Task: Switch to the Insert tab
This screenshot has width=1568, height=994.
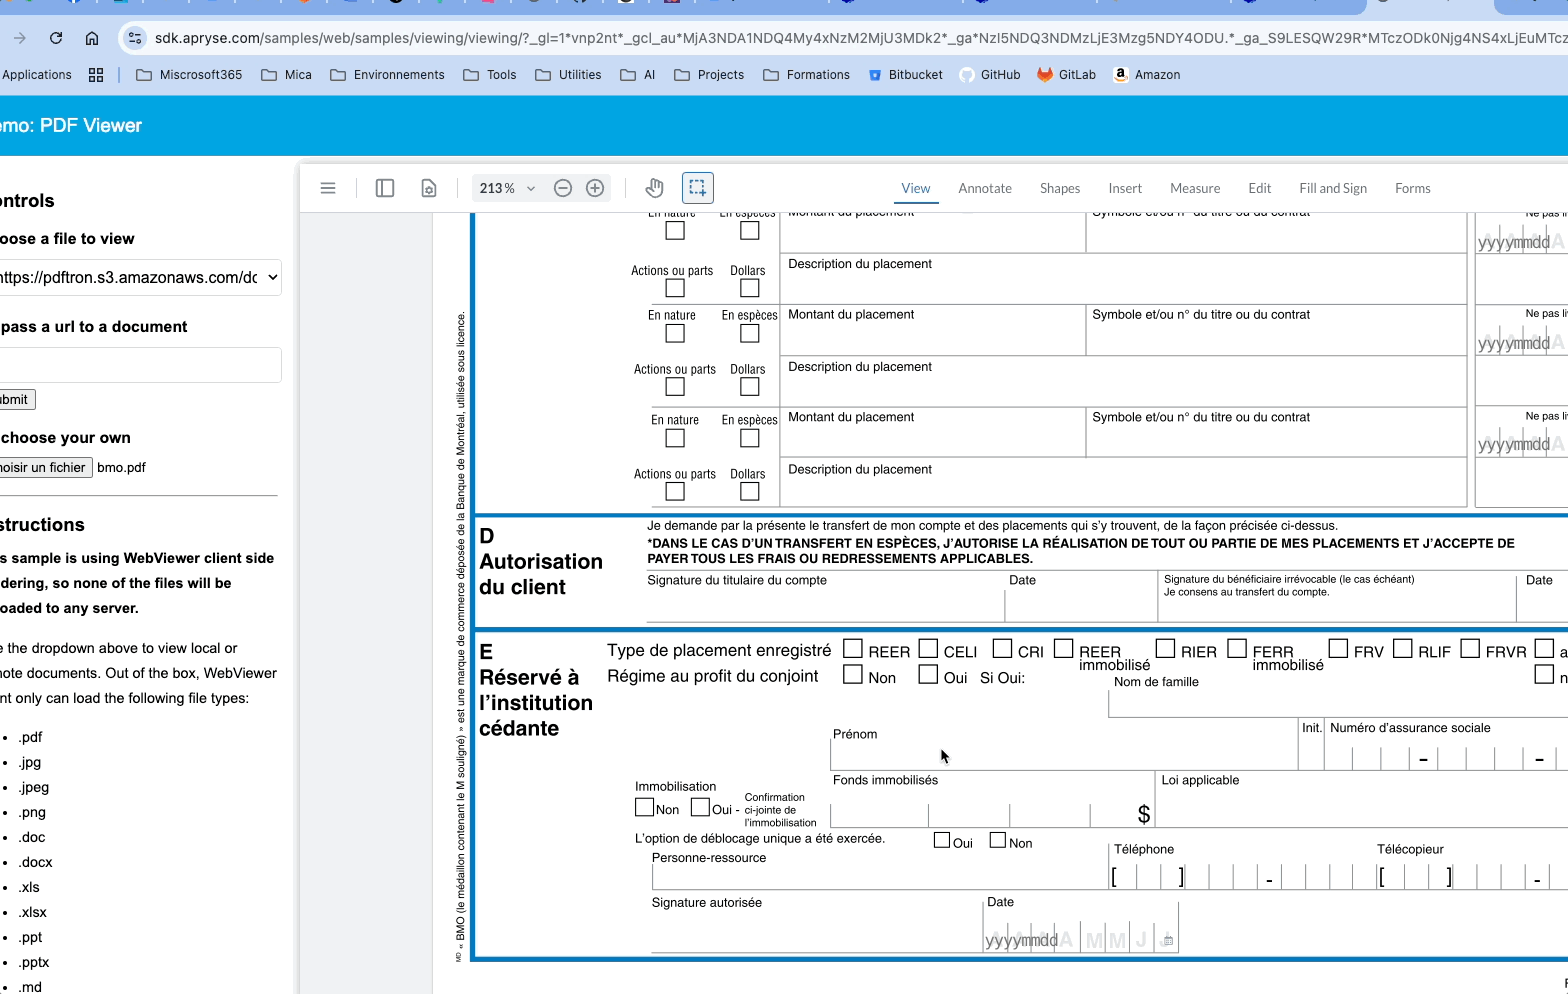Action: point(1125,188)
